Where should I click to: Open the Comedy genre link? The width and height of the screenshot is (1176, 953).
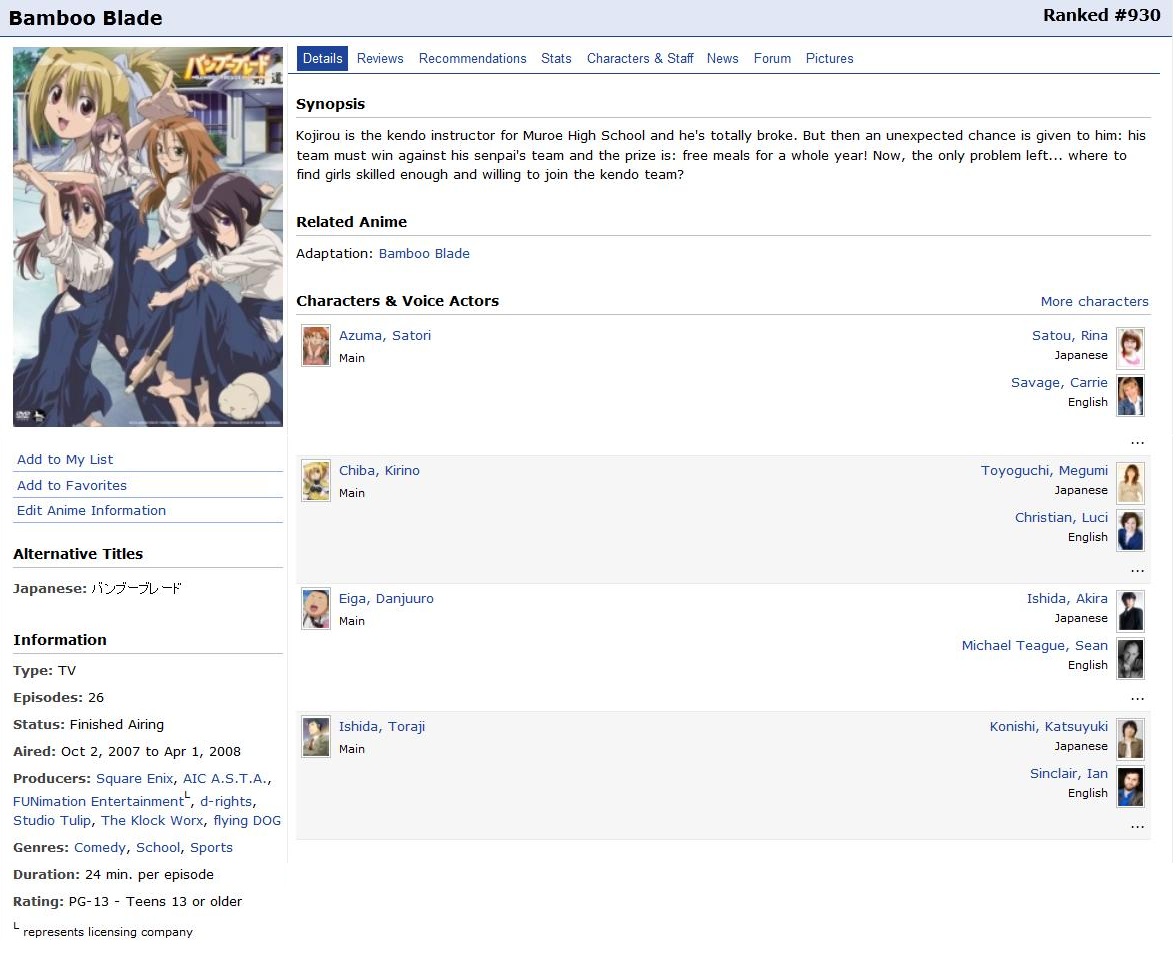click(100, 847)
